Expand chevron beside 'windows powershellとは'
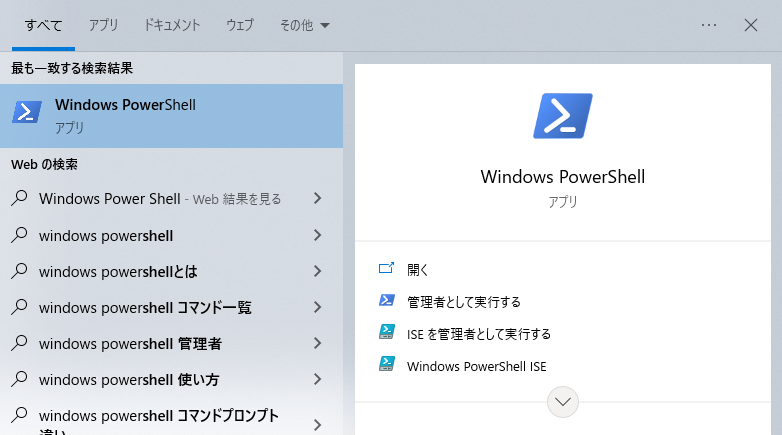 [318, 271]
